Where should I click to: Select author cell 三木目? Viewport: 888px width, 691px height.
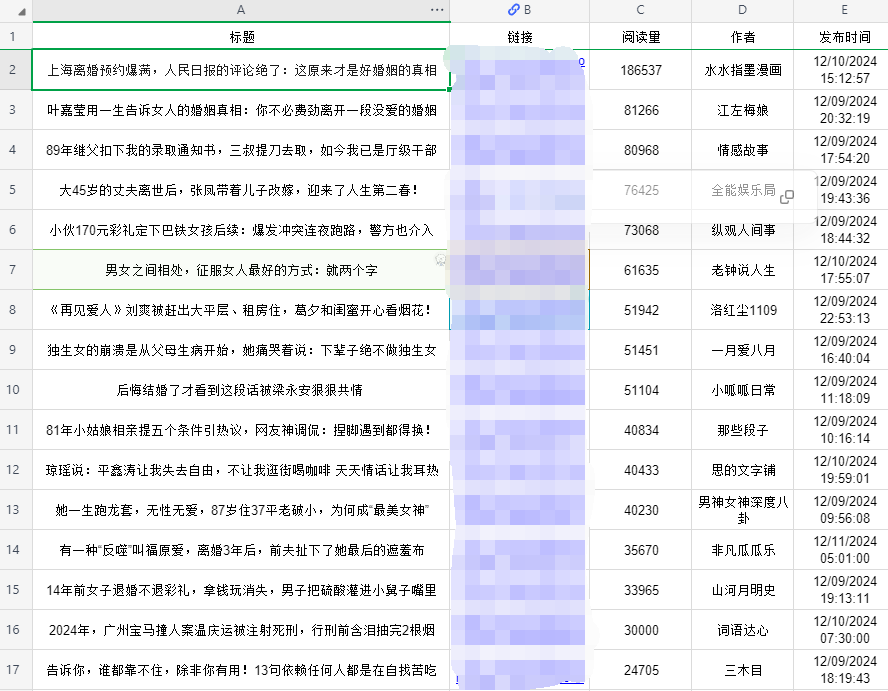[742, 669]
